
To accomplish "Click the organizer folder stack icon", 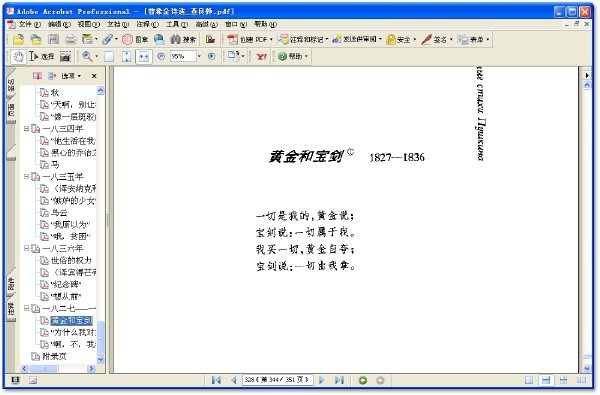I will pyautogui.click(x=36, y=39).
